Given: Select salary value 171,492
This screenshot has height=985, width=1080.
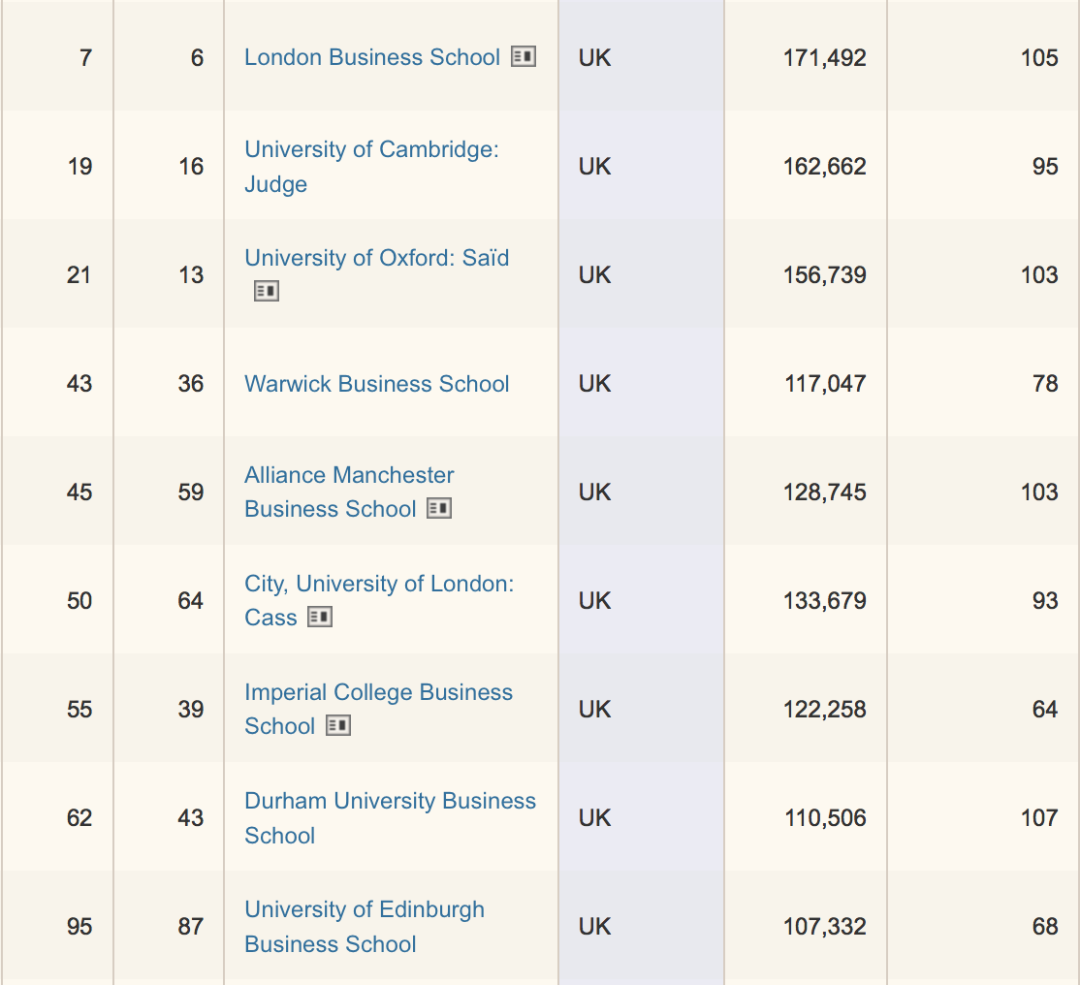Looking at the screenshot, I should (824, 58).
